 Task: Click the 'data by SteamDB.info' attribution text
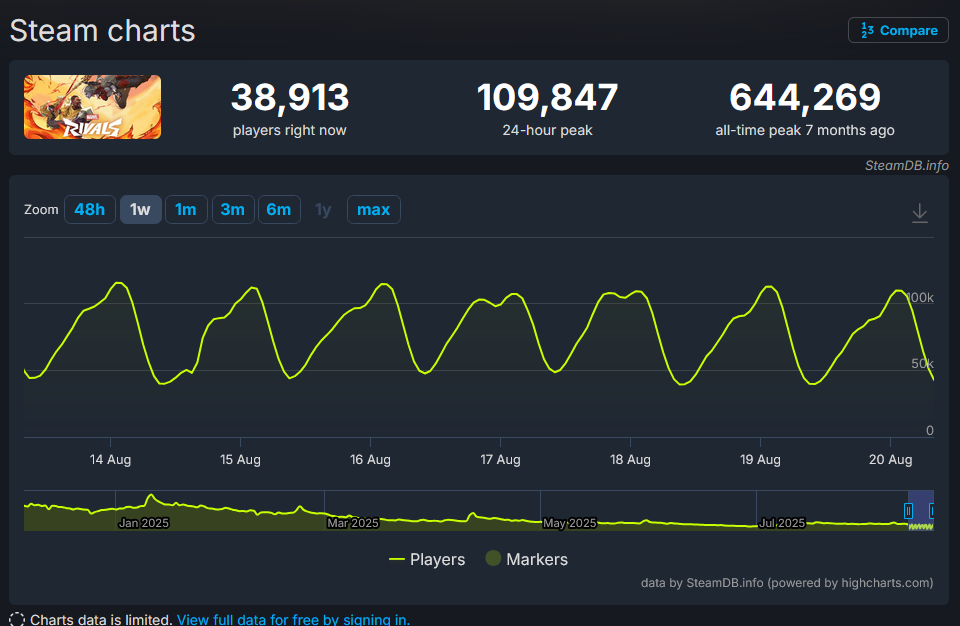pos(787,583)
